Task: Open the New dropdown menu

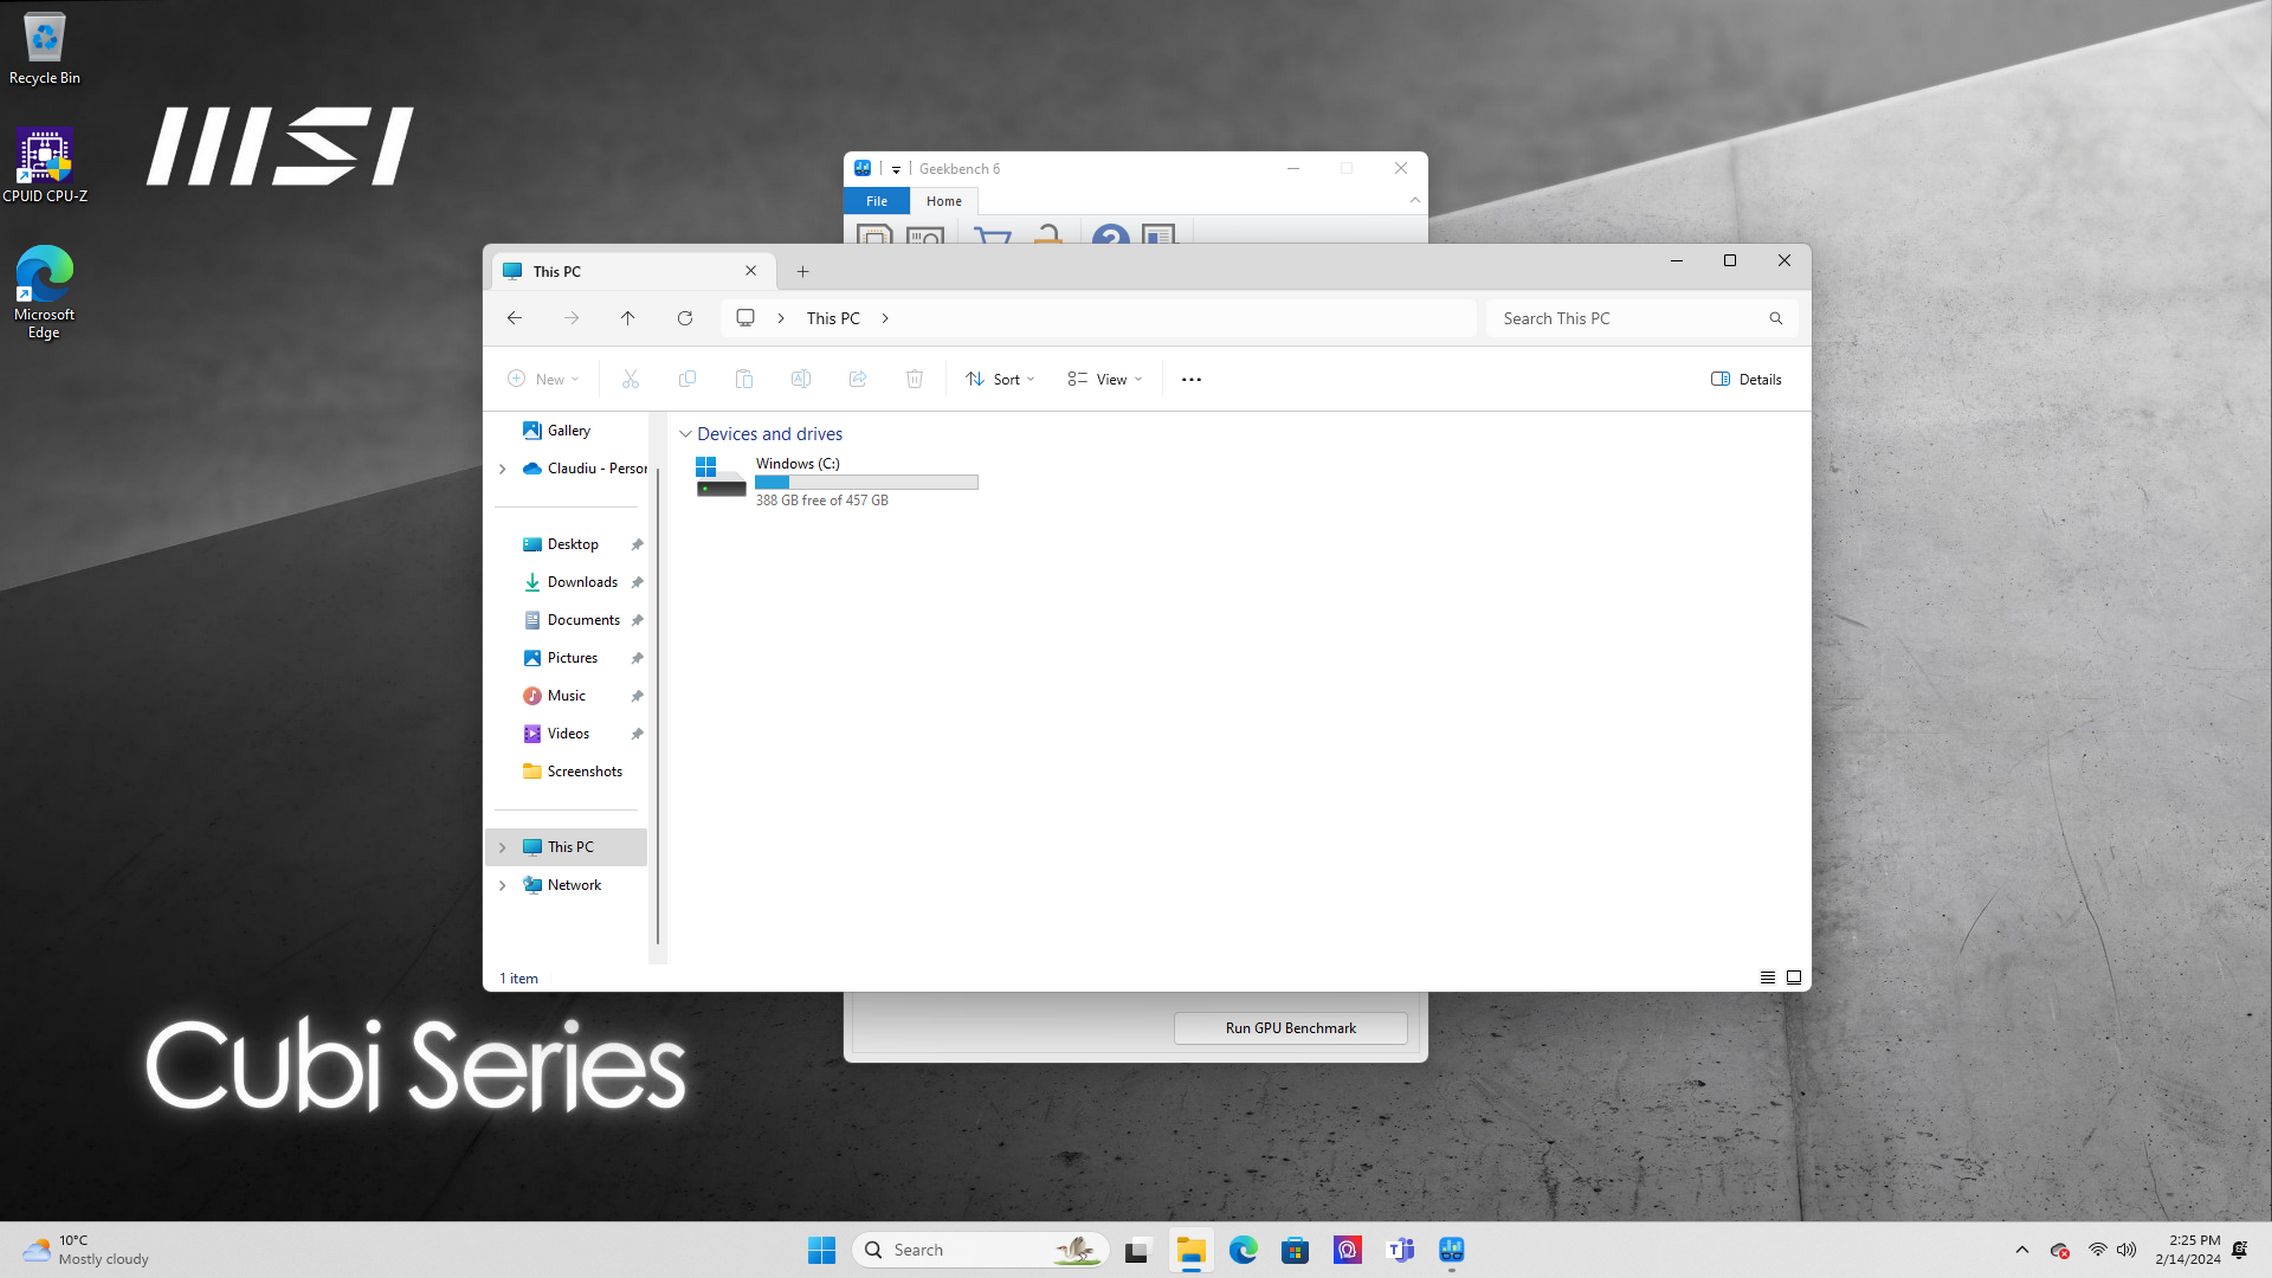Action: pos(543,379)
